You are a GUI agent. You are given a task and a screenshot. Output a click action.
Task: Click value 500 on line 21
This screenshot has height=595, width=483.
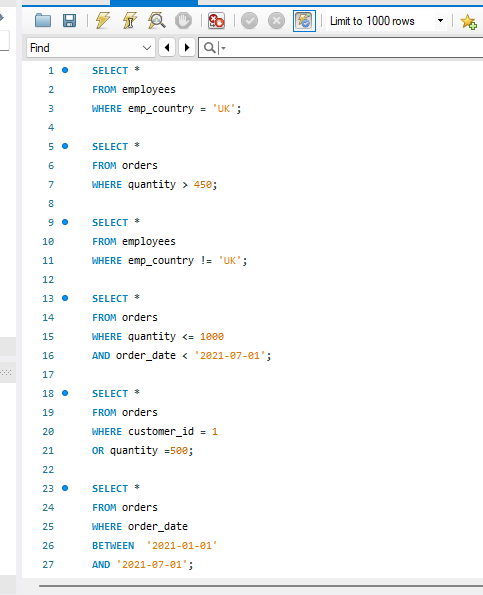179,450
